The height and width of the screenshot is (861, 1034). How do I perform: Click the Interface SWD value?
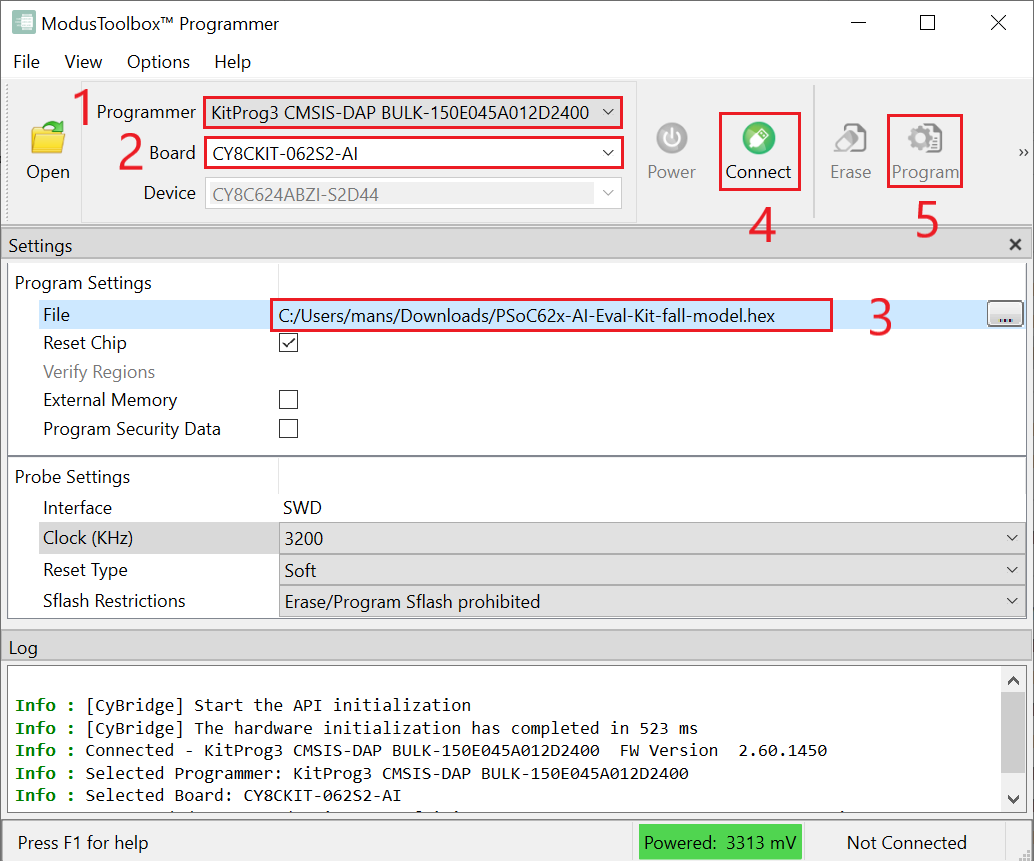[302, 508]
